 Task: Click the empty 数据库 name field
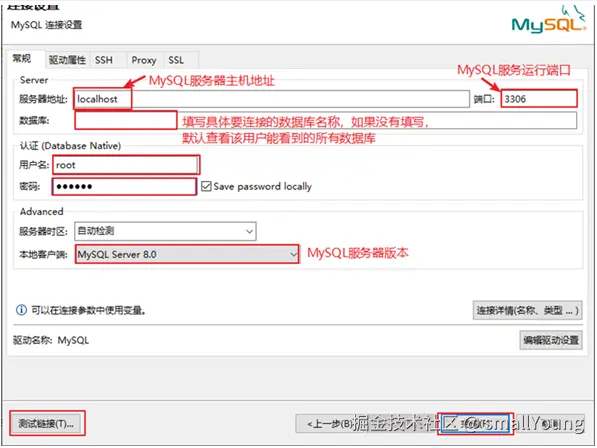(x=326, y=121)
